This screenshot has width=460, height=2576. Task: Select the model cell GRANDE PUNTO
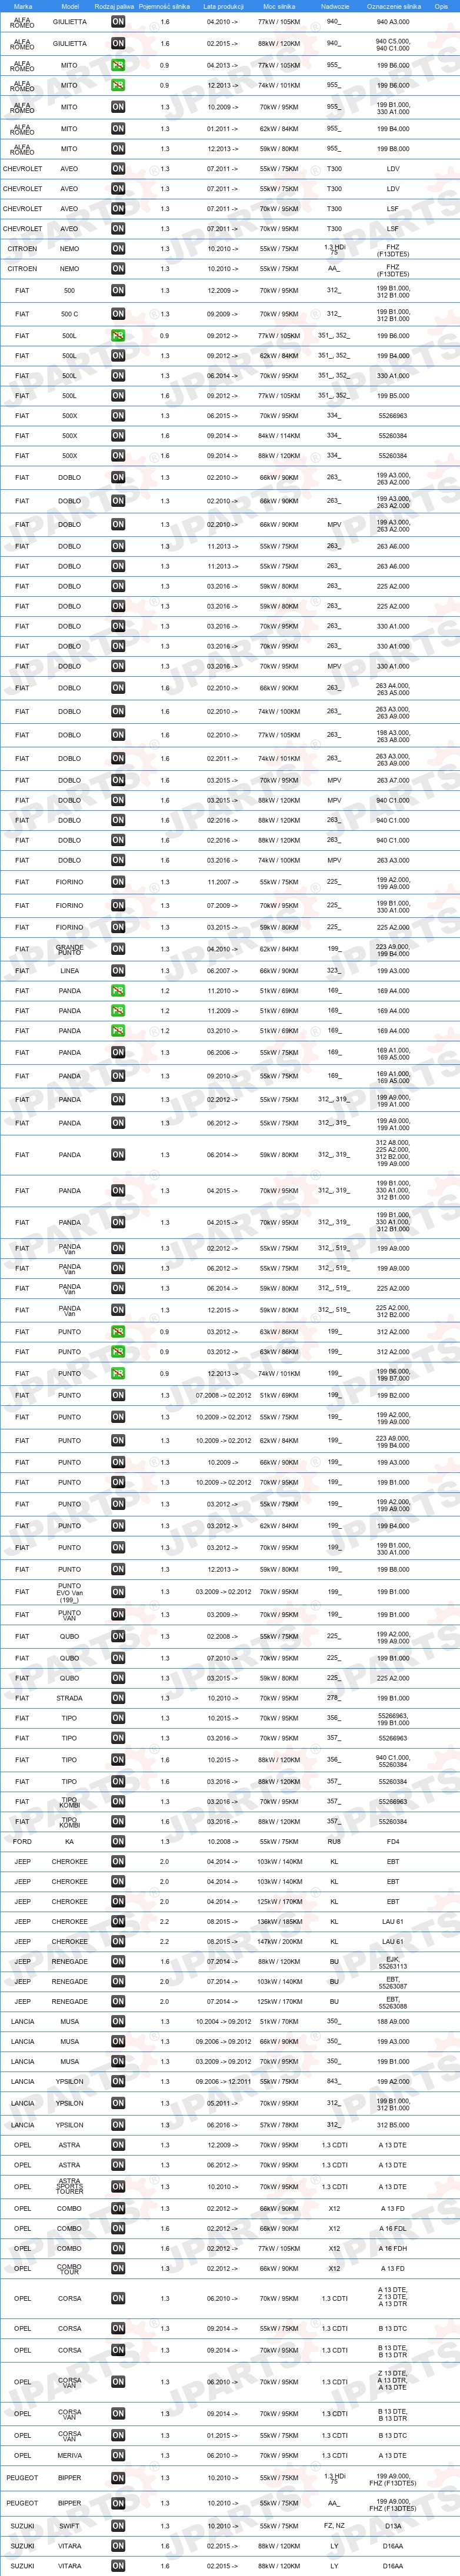click(x=69, y=949)
